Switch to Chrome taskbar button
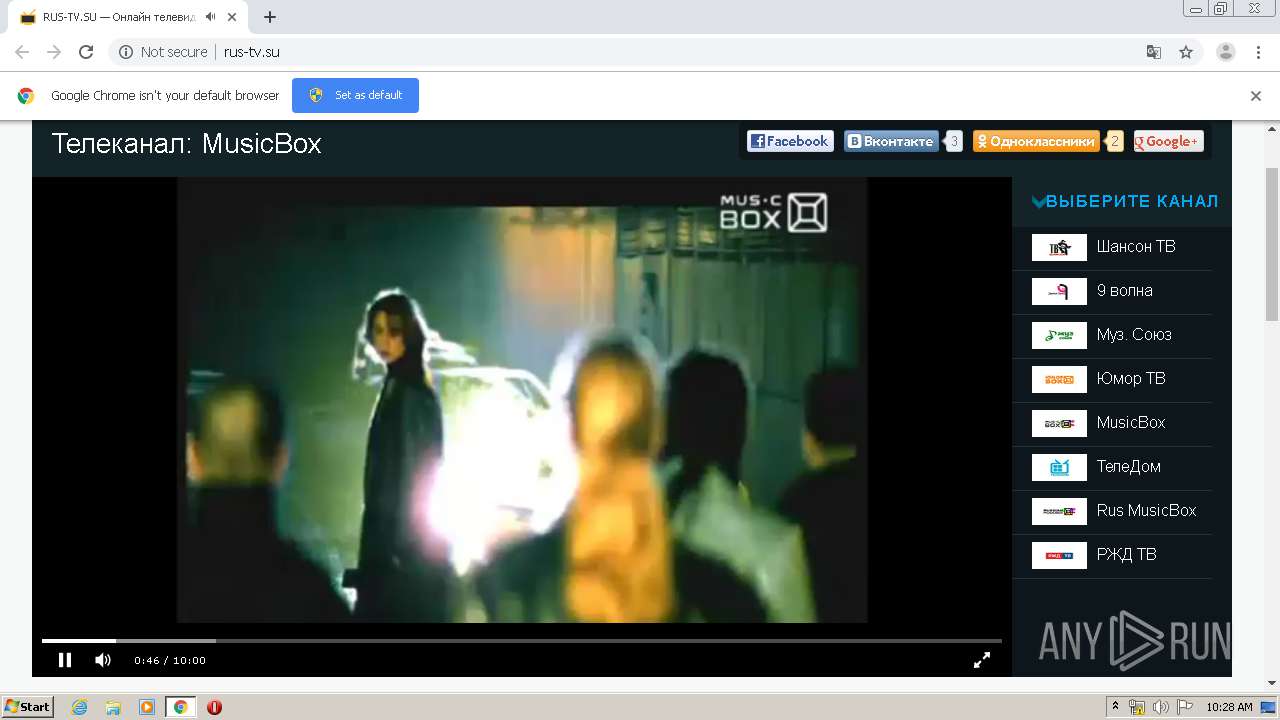Image resolution: width=1280 pixels, height=720 pixels. tap(180, 707)
